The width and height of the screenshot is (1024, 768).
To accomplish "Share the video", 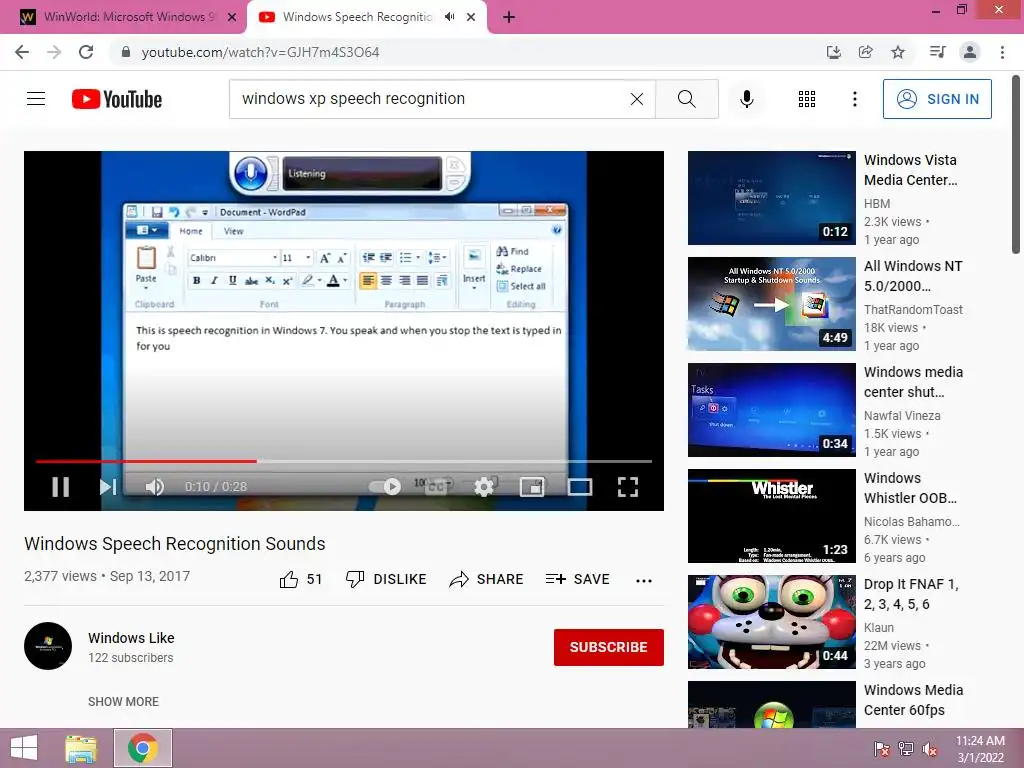I will click(487, 579).
